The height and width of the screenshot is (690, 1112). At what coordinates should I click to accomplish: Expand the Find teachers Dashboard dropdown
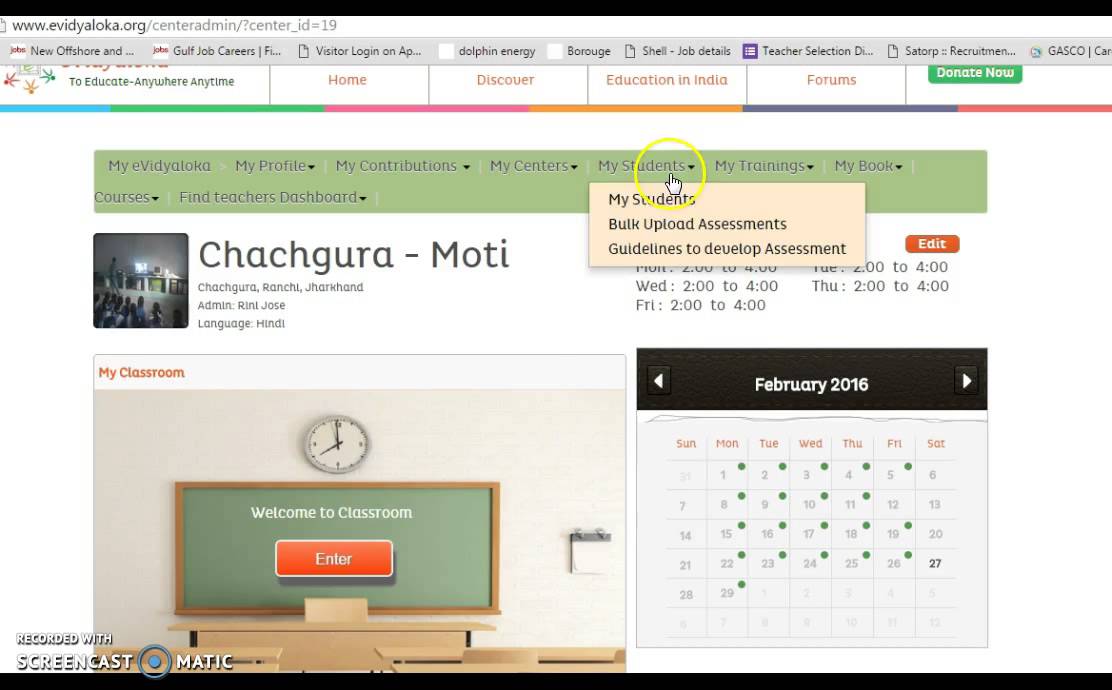[272, 197]
